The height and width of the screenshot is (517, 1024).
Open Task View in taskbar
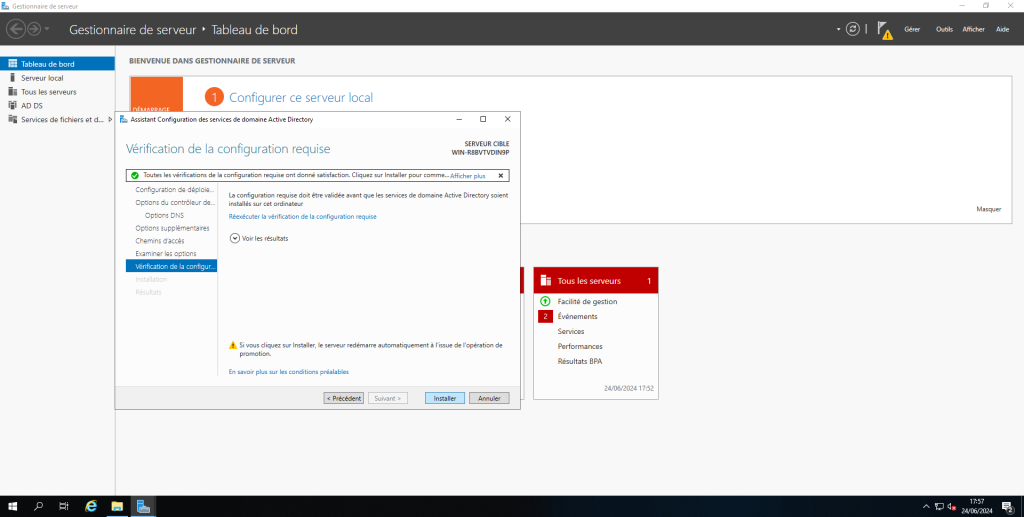click(65, 506)
